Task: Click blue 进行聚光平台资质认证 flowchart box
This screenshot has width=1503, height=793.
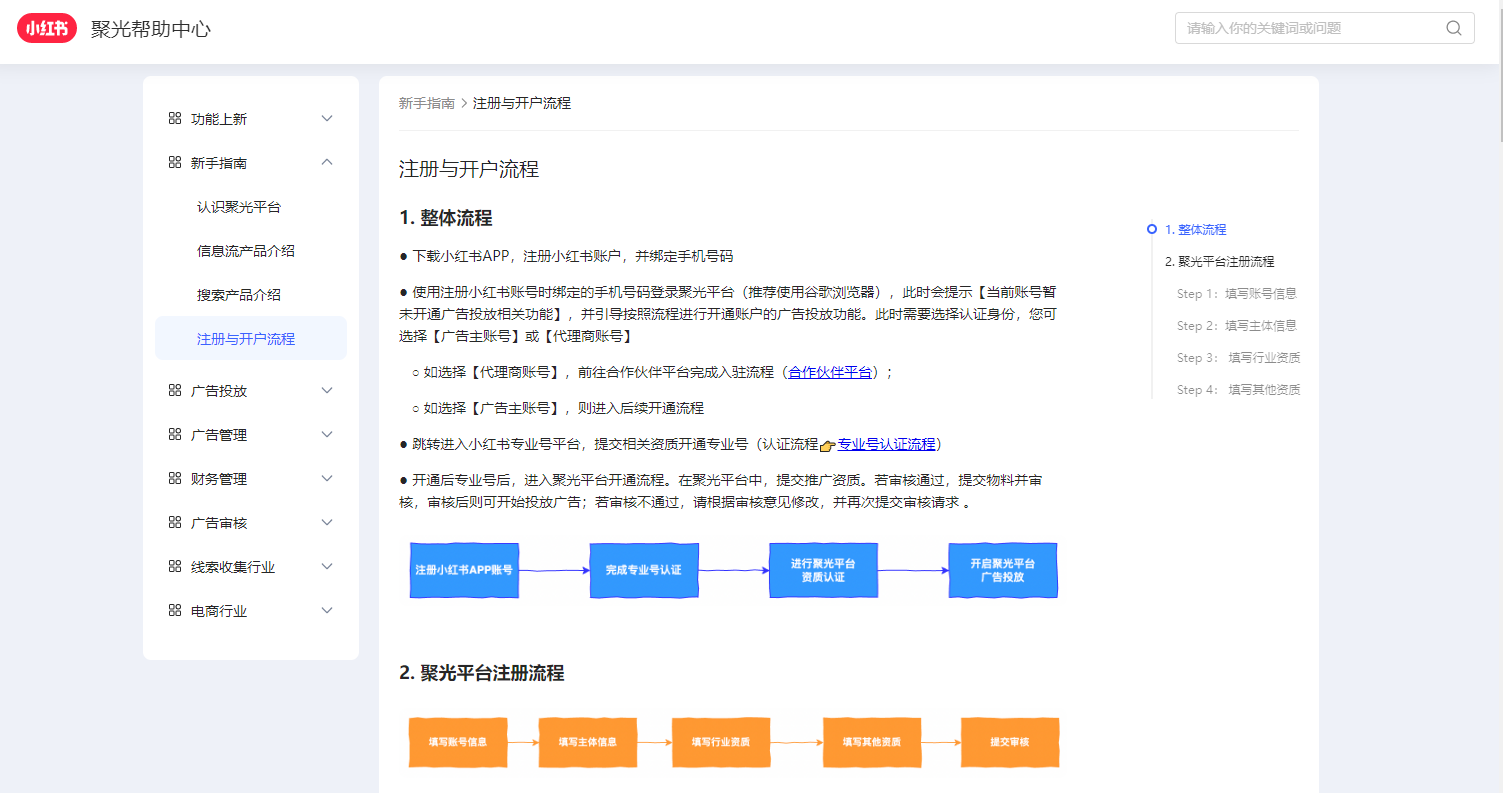Action: 823,570
